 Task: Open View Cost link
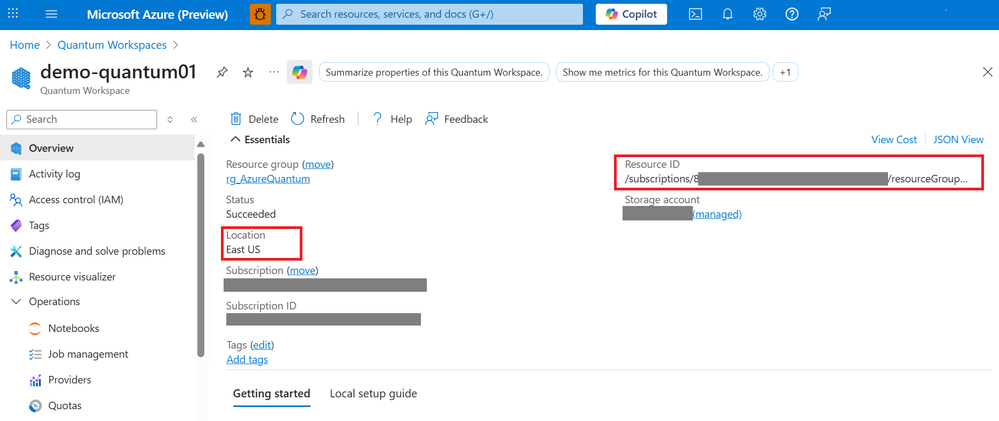point(894,139)
